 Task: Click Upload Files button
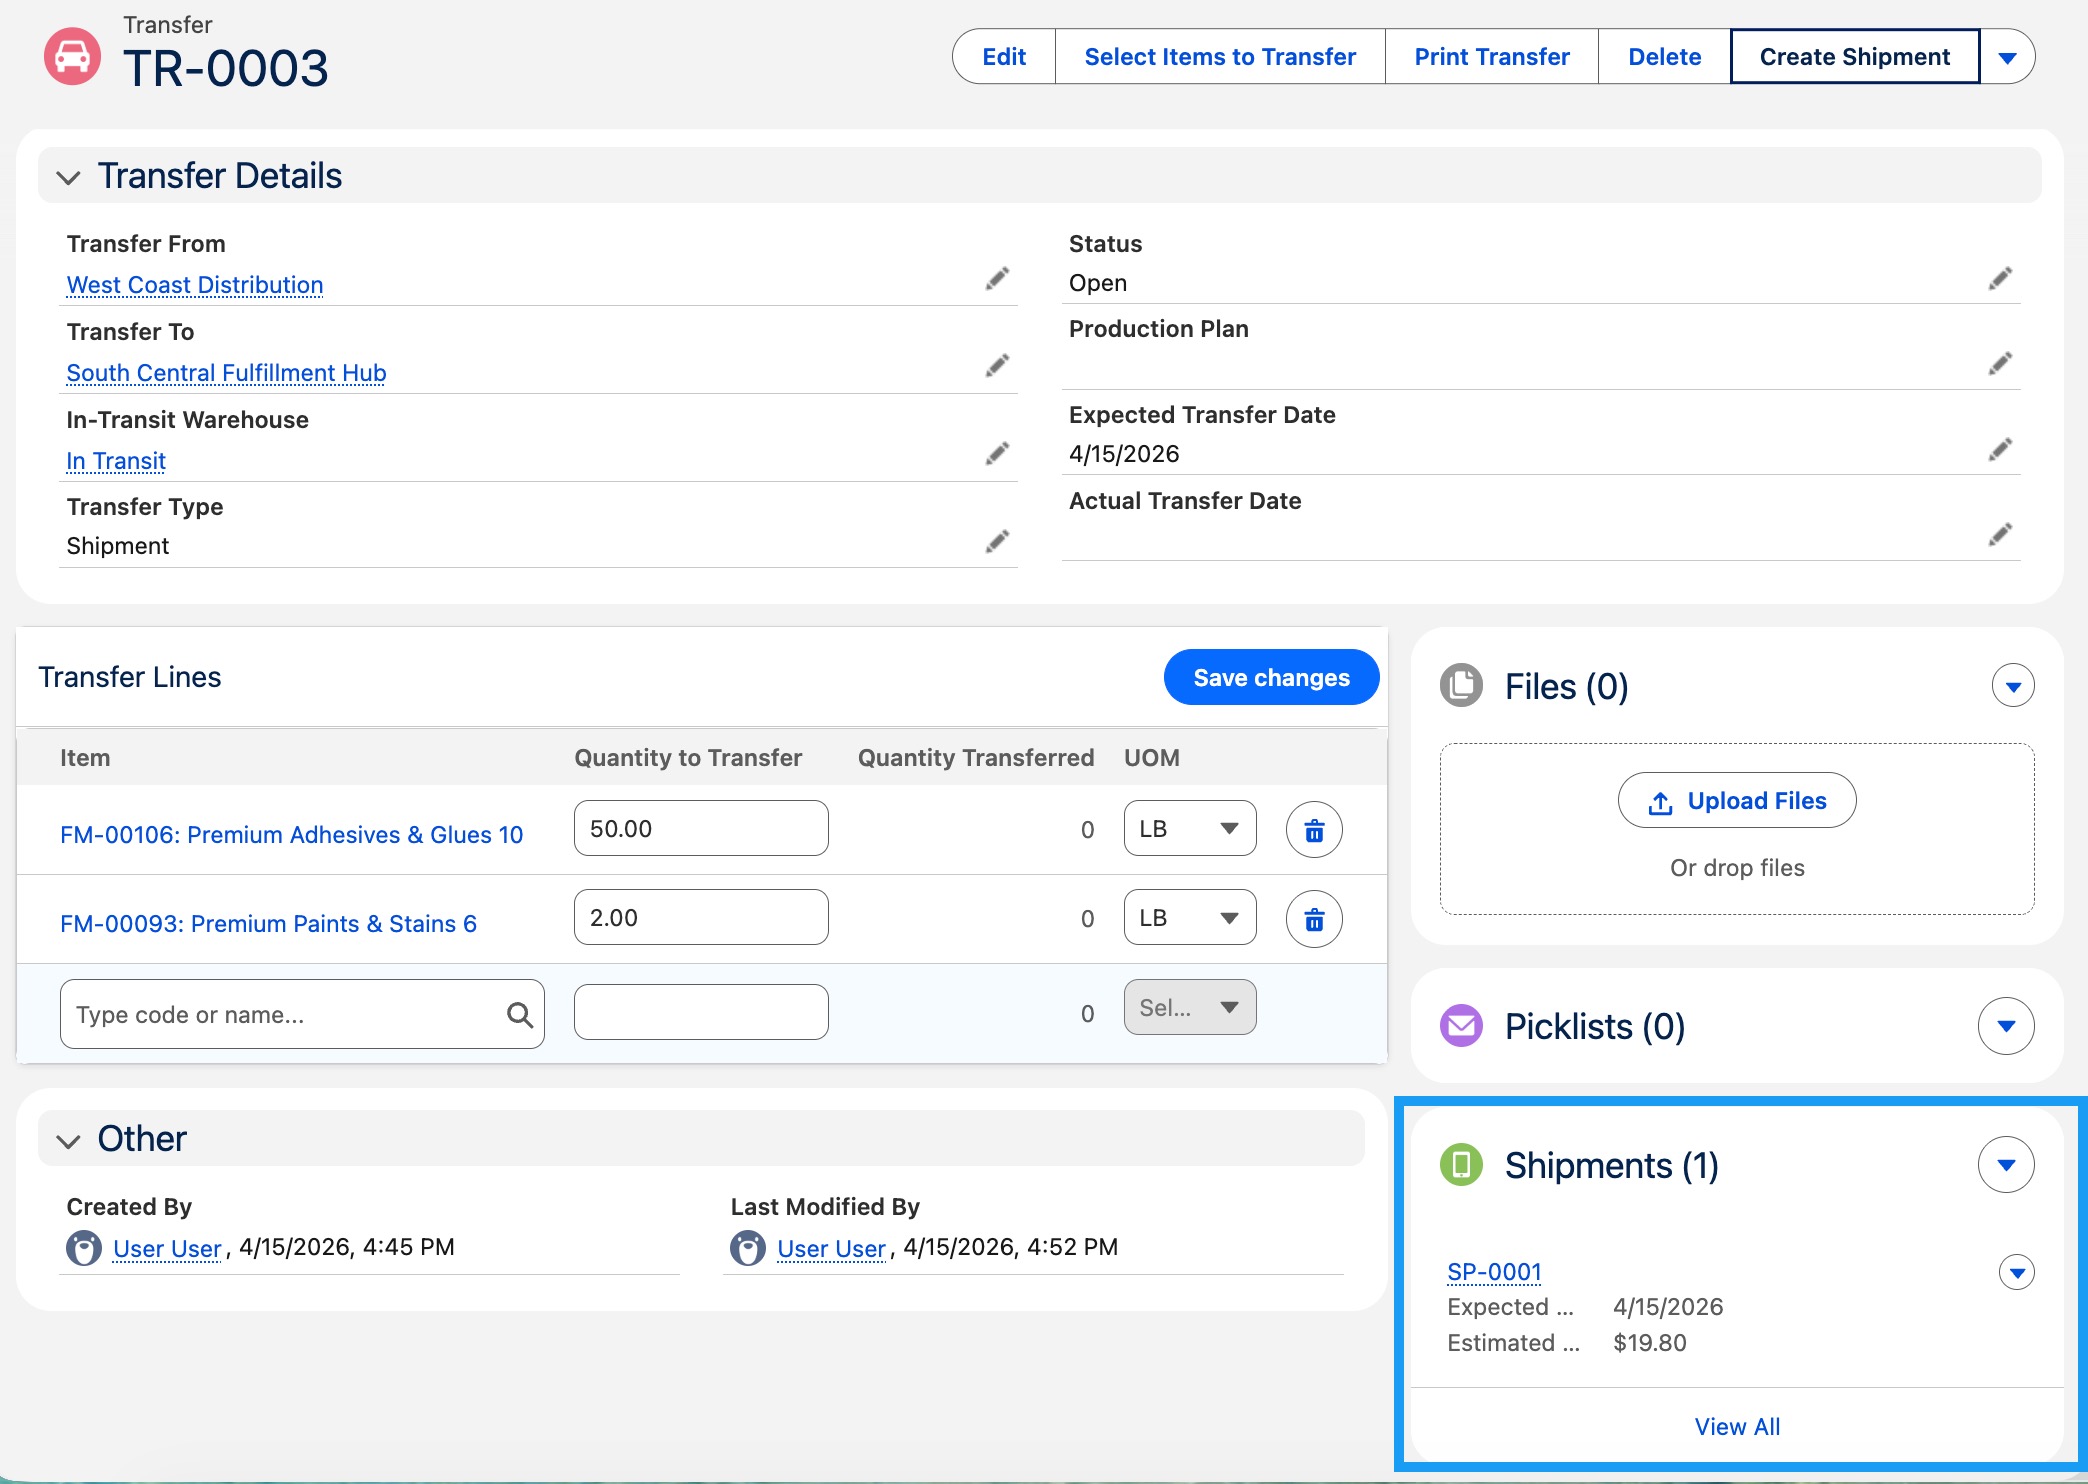1737,800
